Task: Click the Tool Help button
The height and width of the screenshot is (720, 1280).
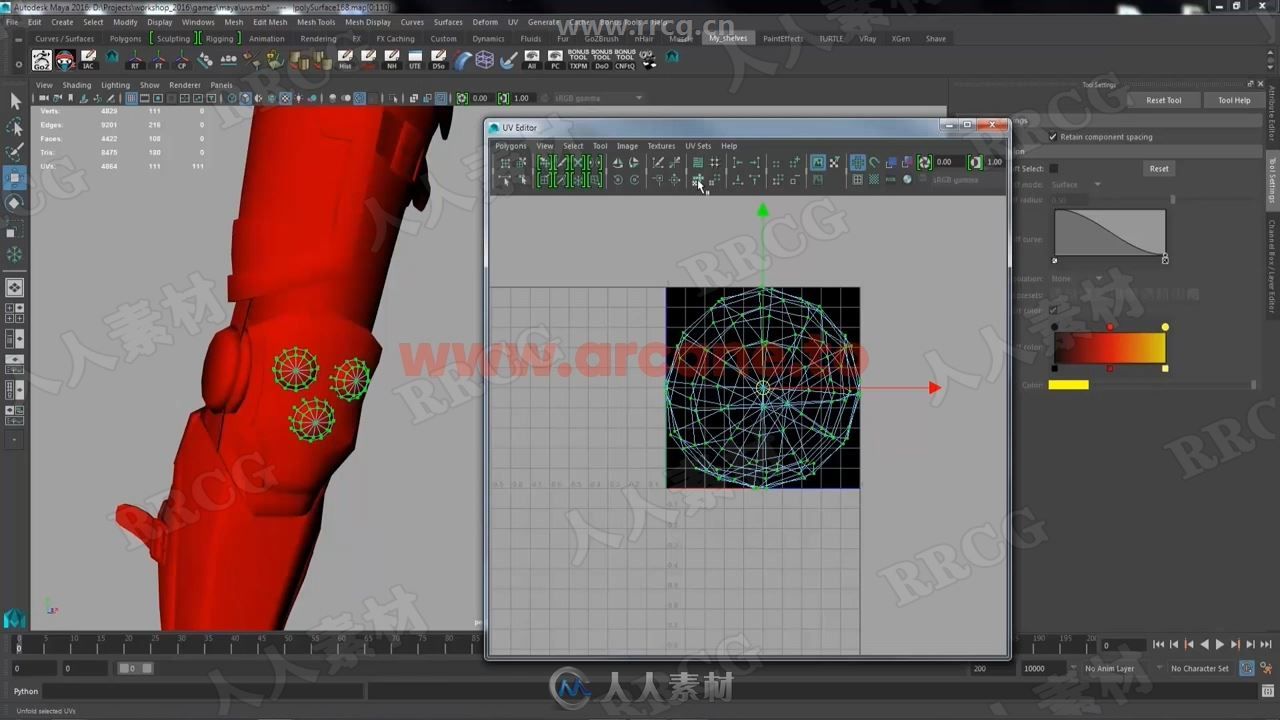Action: pos(1234,100)
